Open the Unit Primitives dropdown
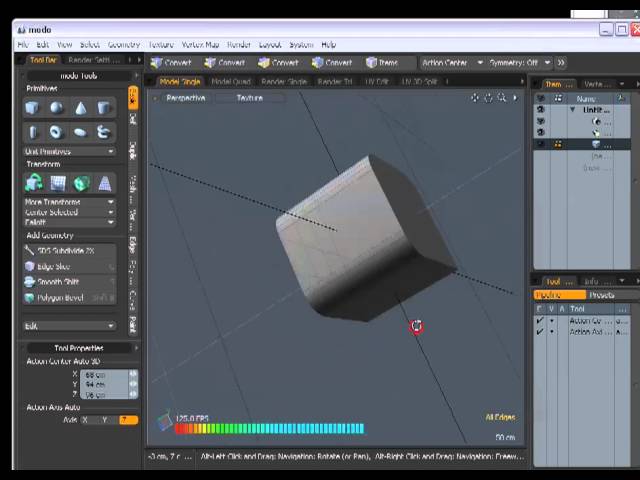 (x=69, y=151)
